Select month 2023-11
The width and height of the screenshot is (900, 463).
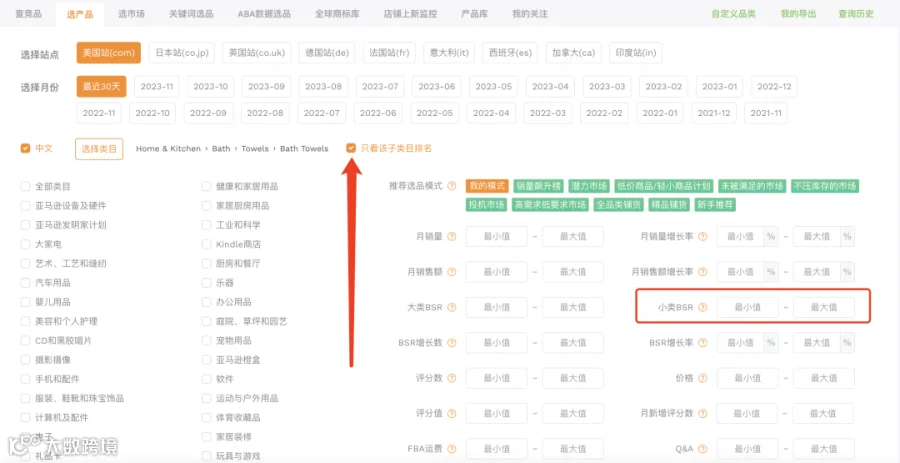157,87
